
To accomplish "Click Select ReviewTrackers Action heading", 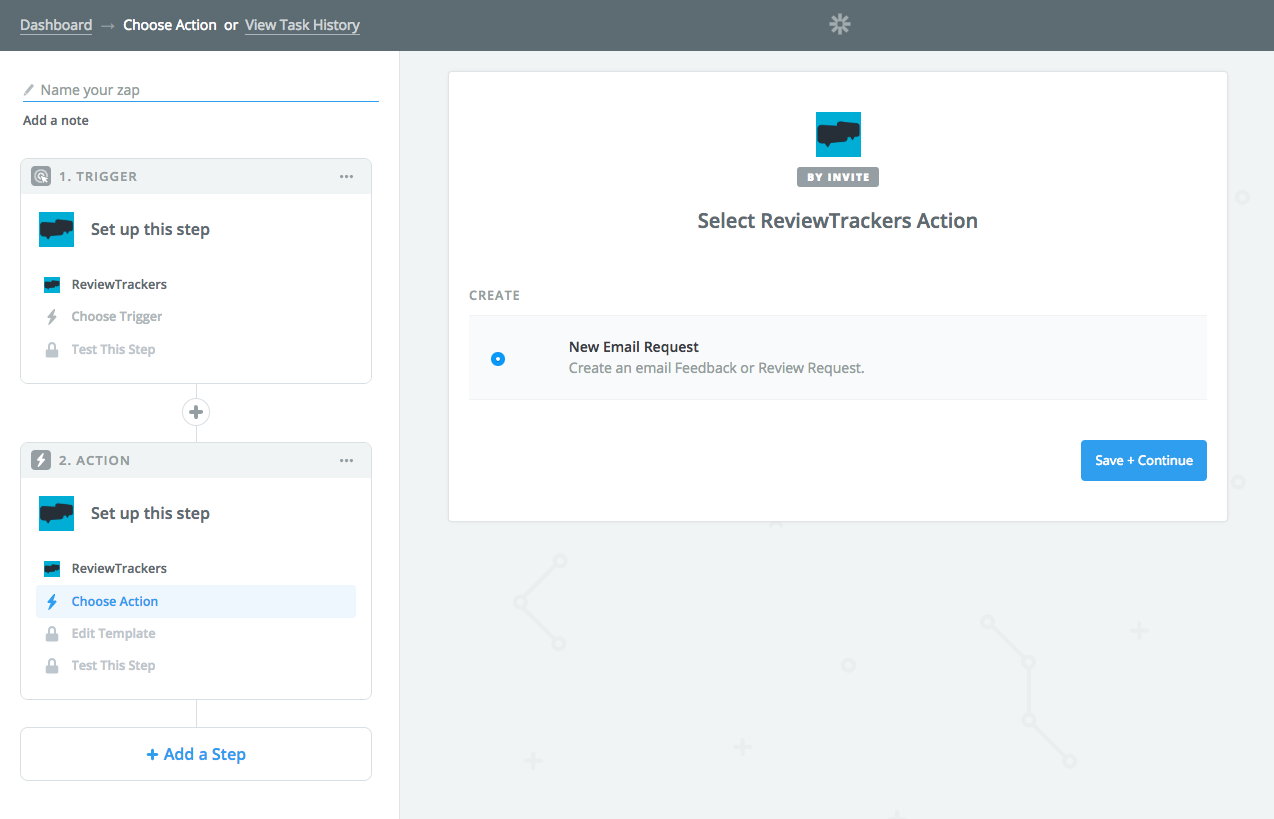I will pos(838,221).
